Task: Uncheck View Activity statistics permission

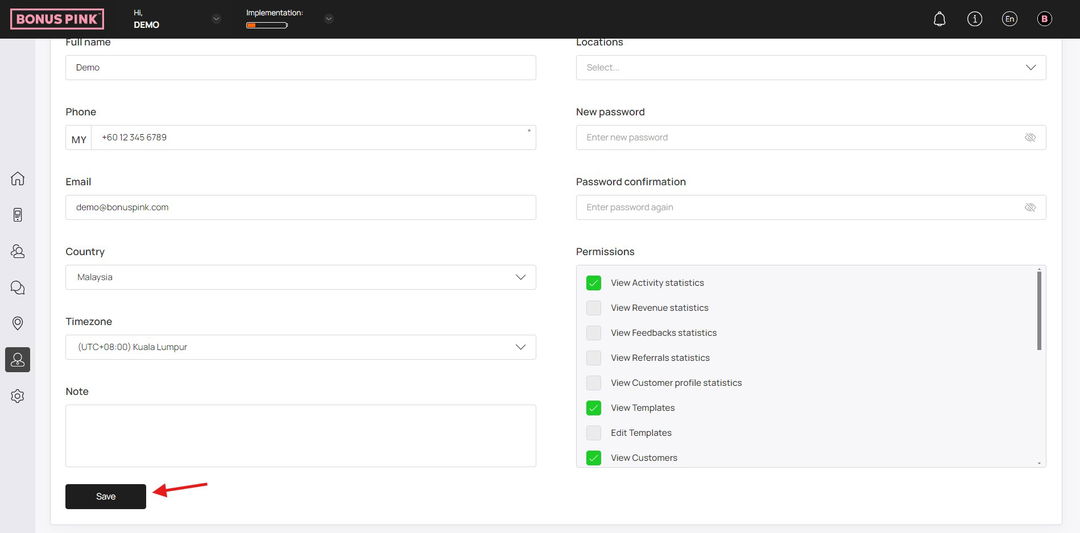Action: [593, 283]
